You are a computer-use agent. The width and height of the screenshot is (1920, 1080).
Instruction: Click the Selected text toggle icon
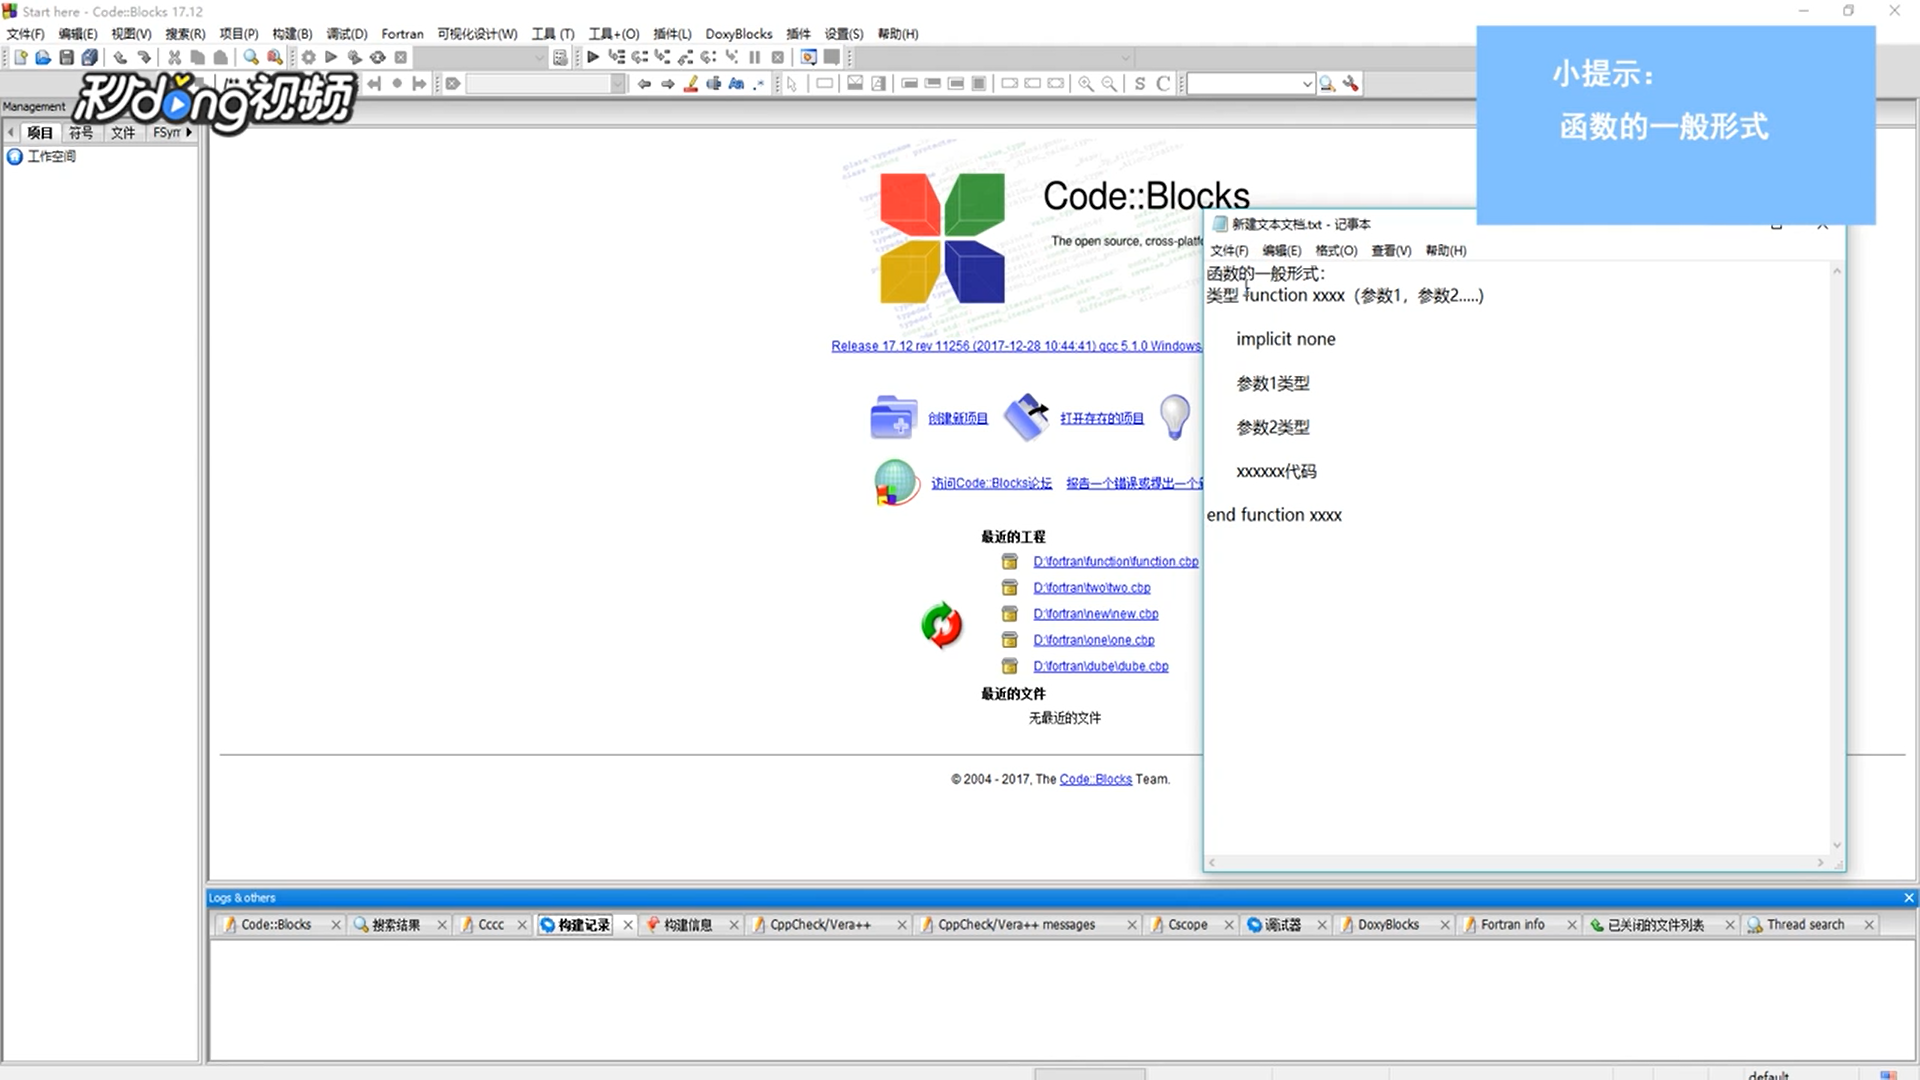click(714, 84)
